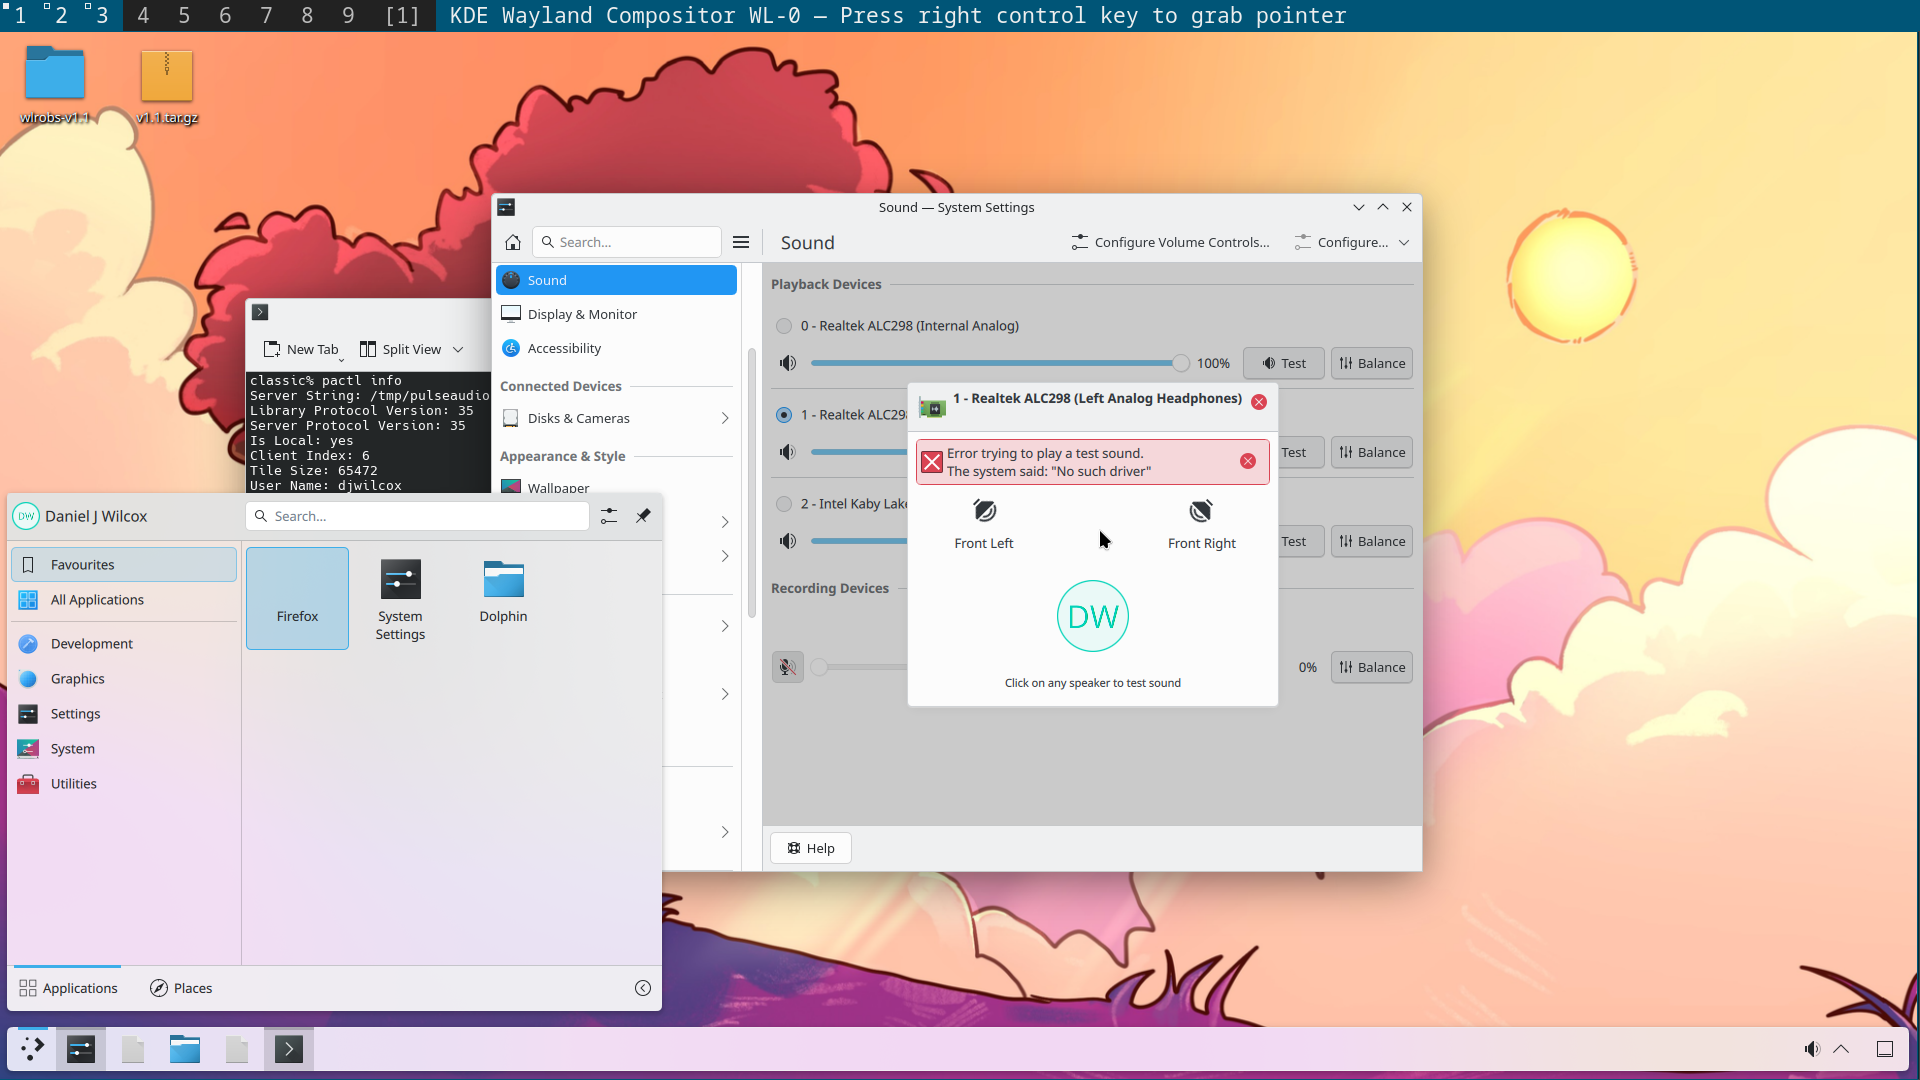Viewport: 1920px width, 1080px height.
Task: Mute the Internal Analog playback device
Action: click(x=788, y=363)
